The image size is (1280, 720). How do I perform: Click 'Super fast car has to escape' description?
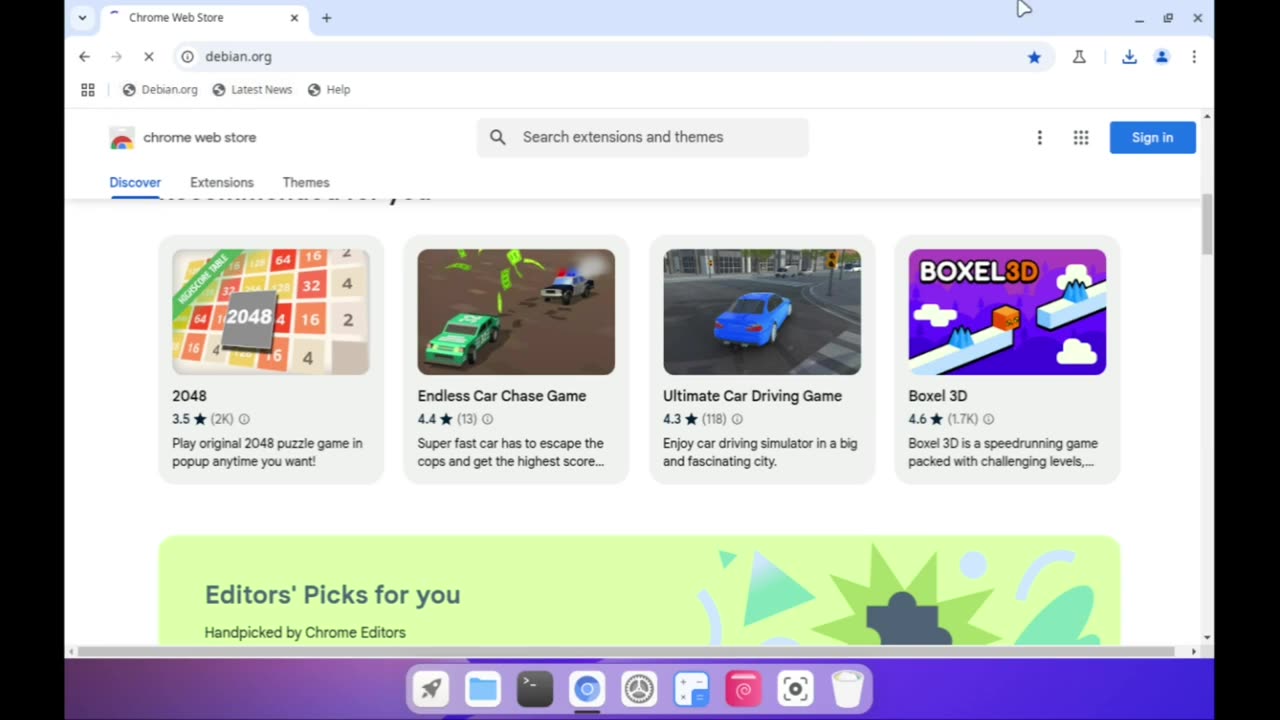click(511, 453)
